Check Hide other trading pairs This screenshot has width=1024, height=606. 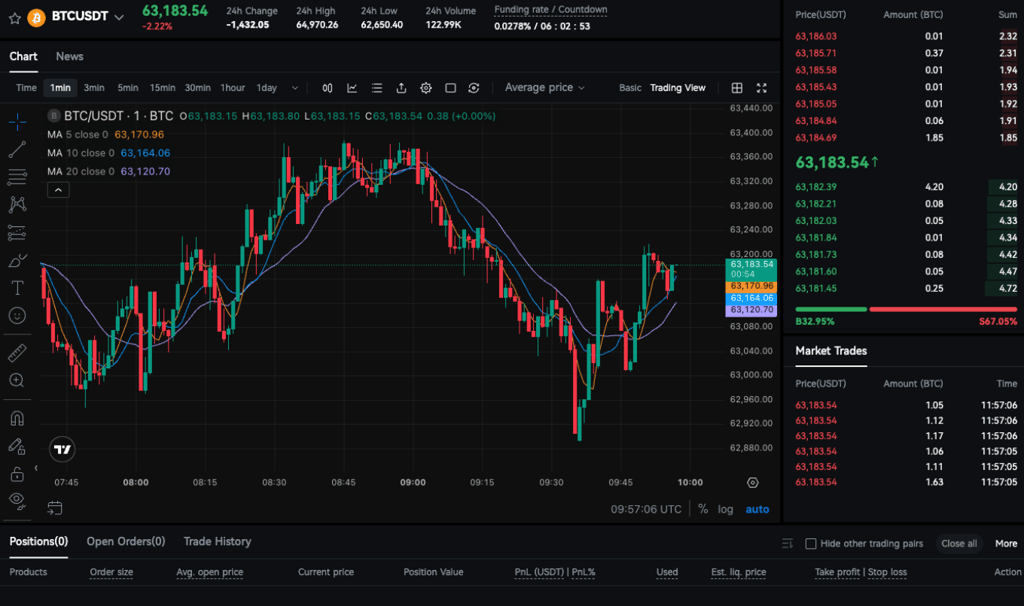(810, 543)
